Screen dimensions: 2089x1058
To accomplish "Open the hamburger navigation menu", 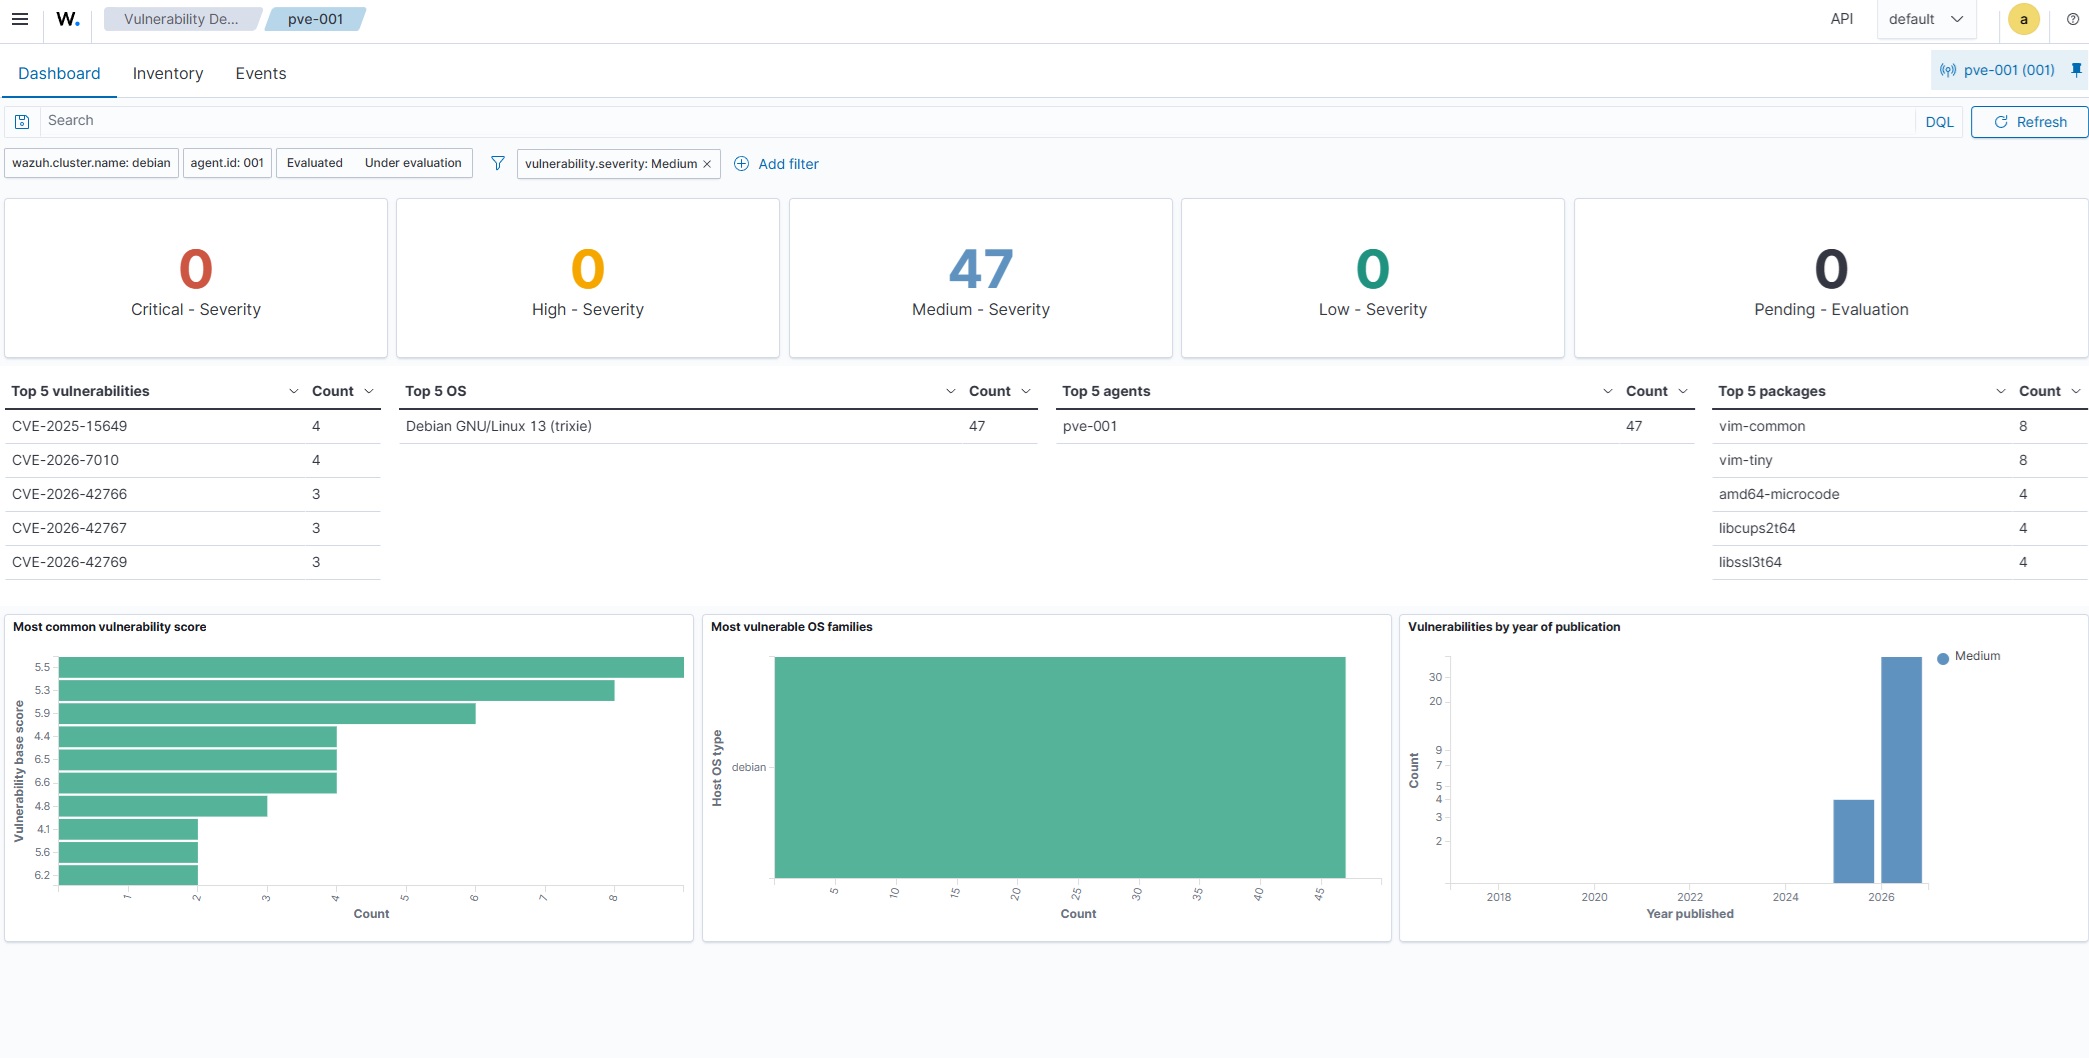I will (19, 19).
